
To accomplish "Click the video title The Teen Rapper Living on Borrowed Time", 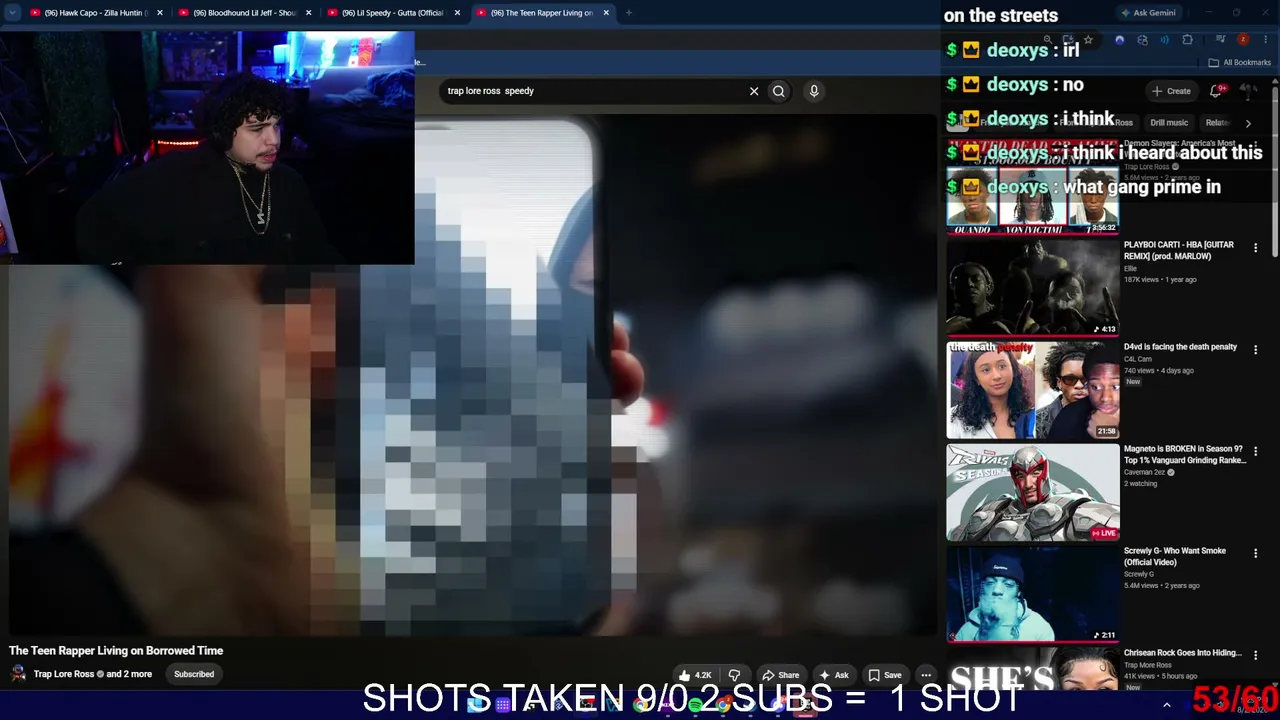I will [116, 651].
